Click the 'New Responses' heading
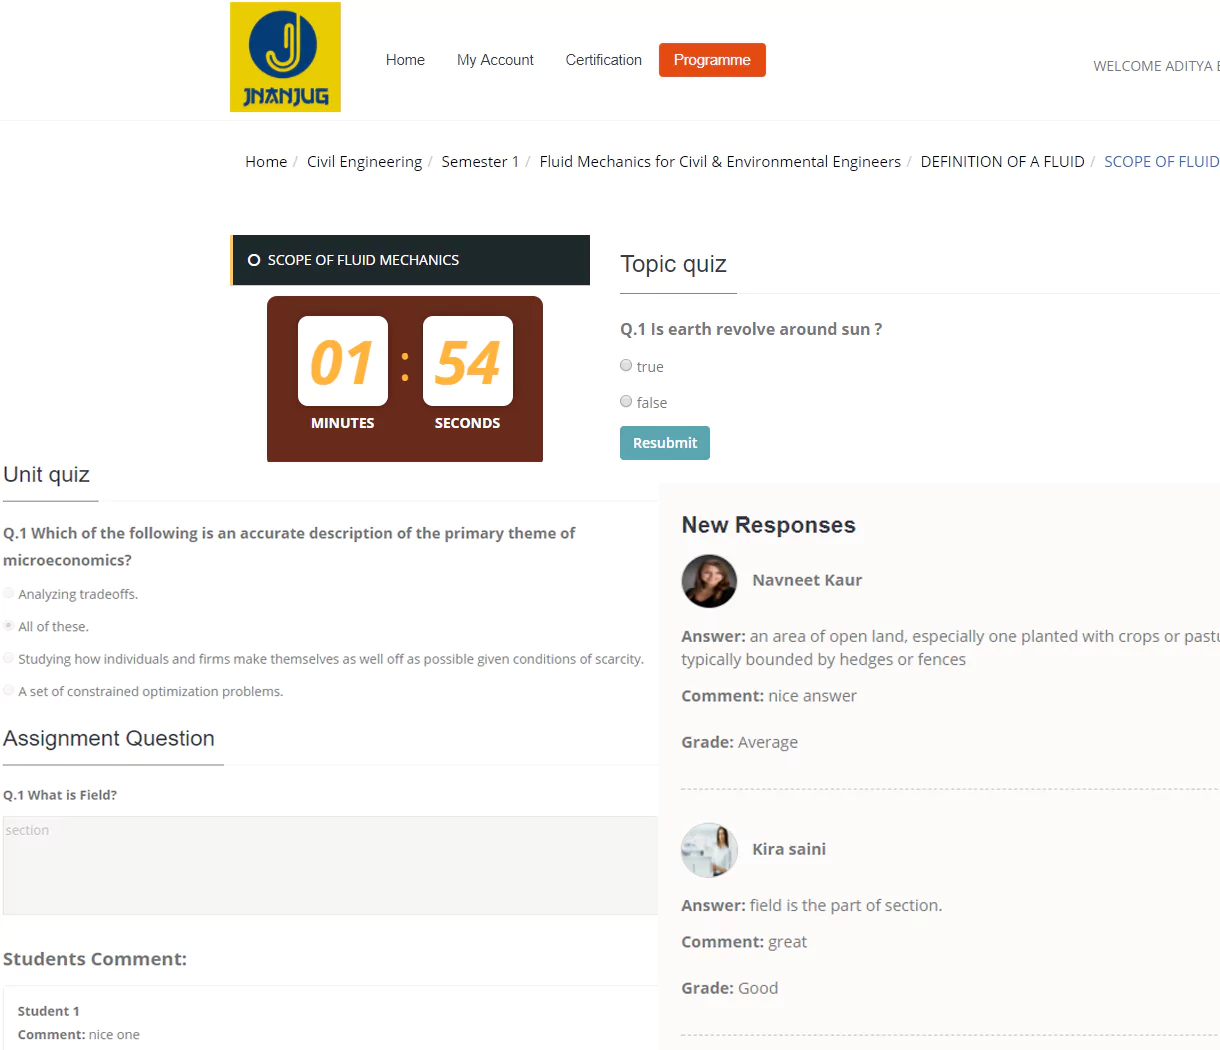This screenshot has width=1220, height=1050. pyautogui.click(x=768, y=525)
